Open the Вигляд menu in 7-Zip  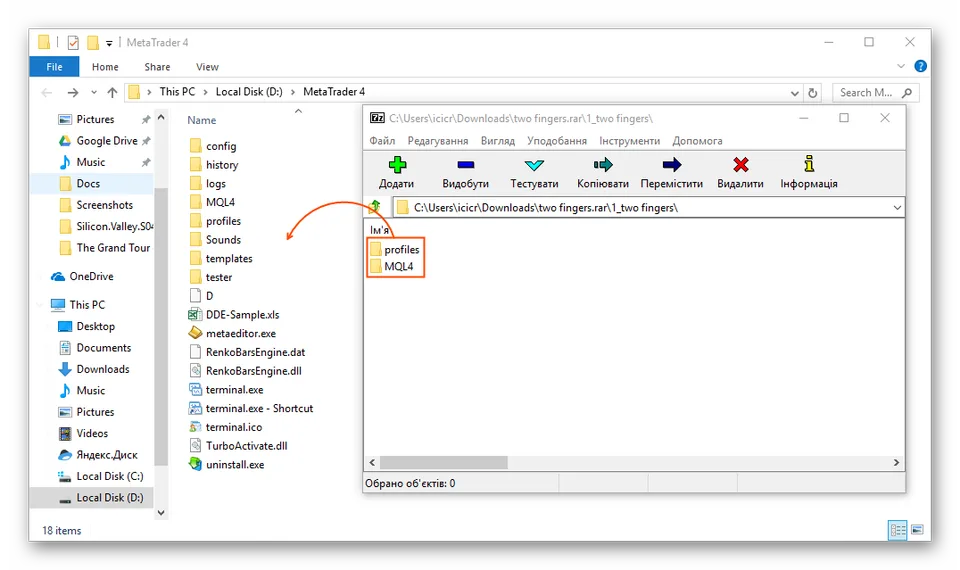pos(498,141)
